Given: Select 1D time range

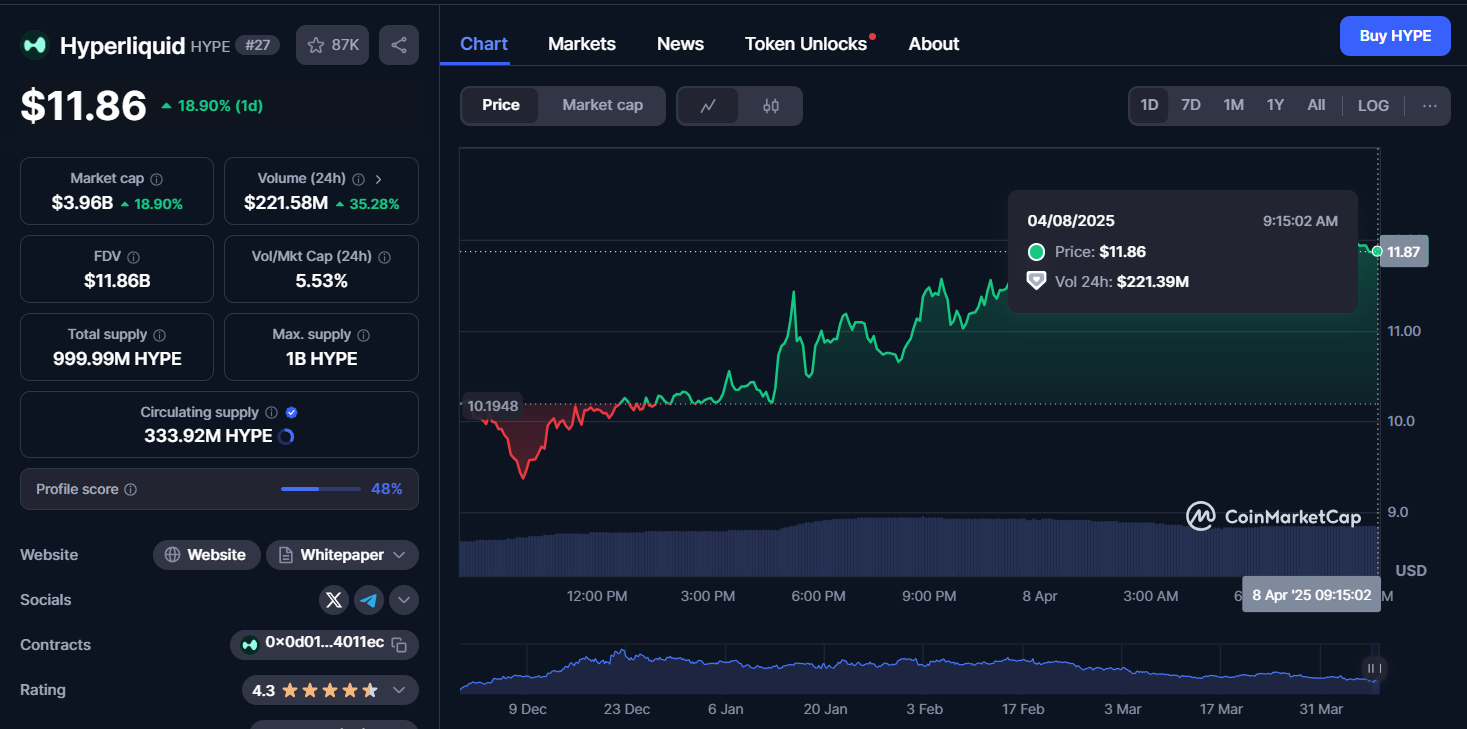Looking at the screenshot, I should 1149,105.
